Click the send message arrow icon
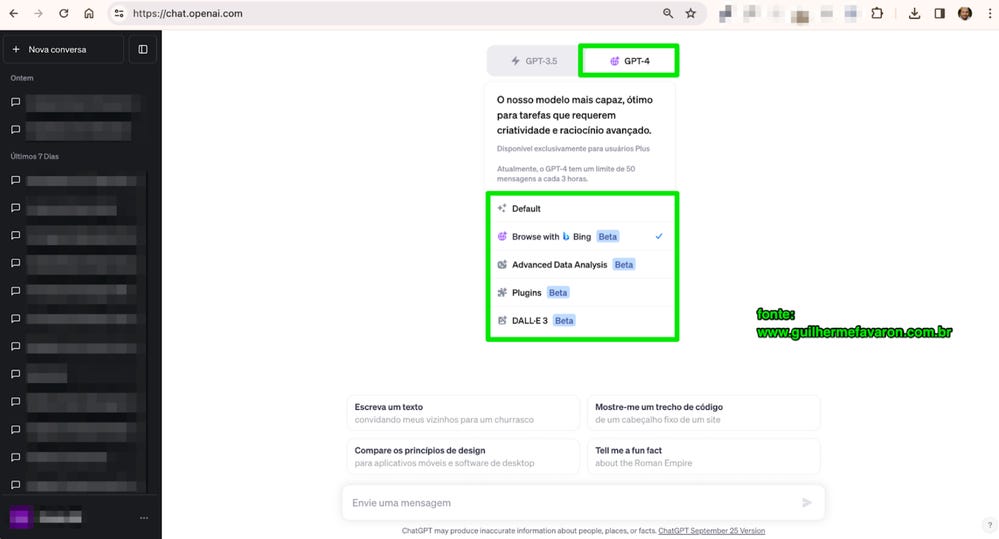This screenshot has width=999, height=539. [807, 503]
